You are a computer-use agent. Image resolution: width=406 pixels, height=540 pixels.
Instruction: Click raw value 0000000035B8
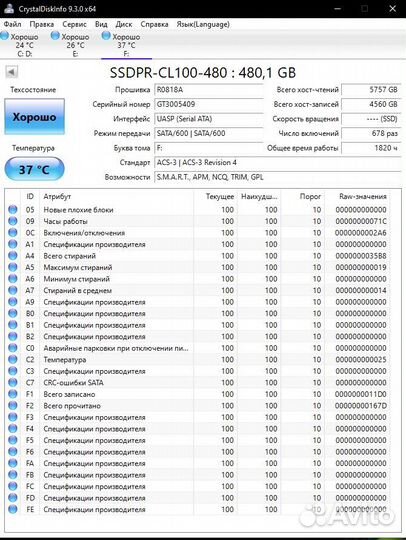pyautogui.click(x=361, y=256)
